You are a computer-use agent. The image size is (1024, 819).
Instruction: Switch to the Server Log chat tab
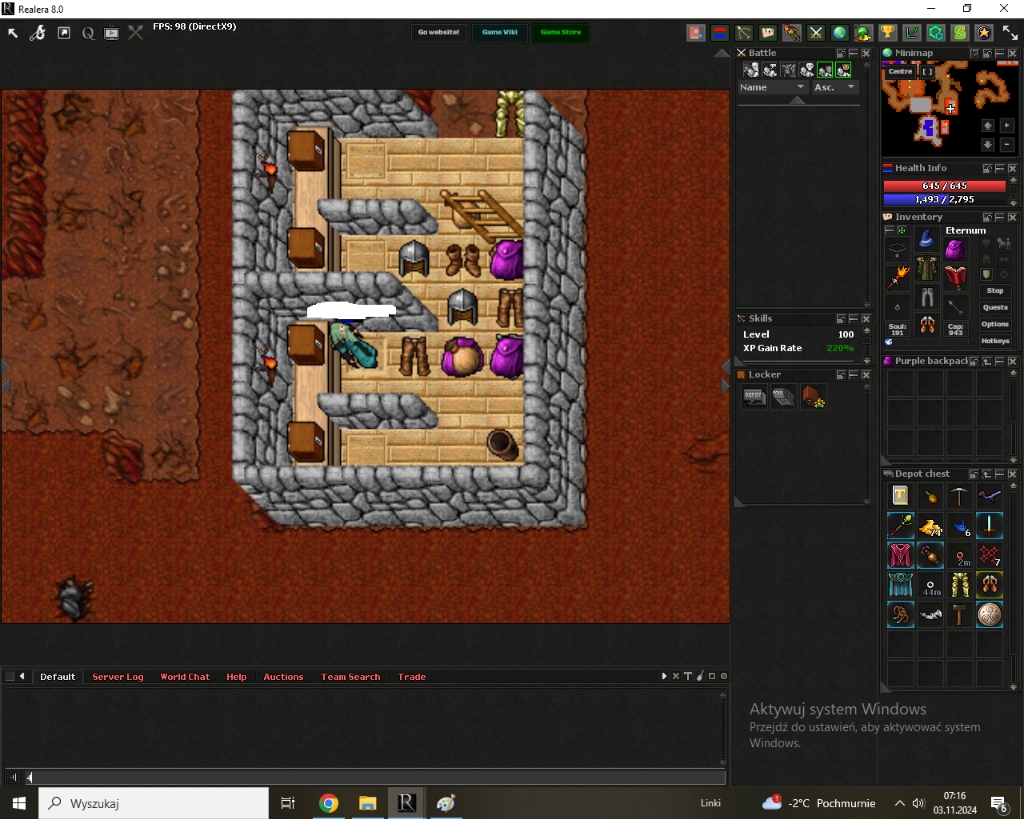(118, 677)
